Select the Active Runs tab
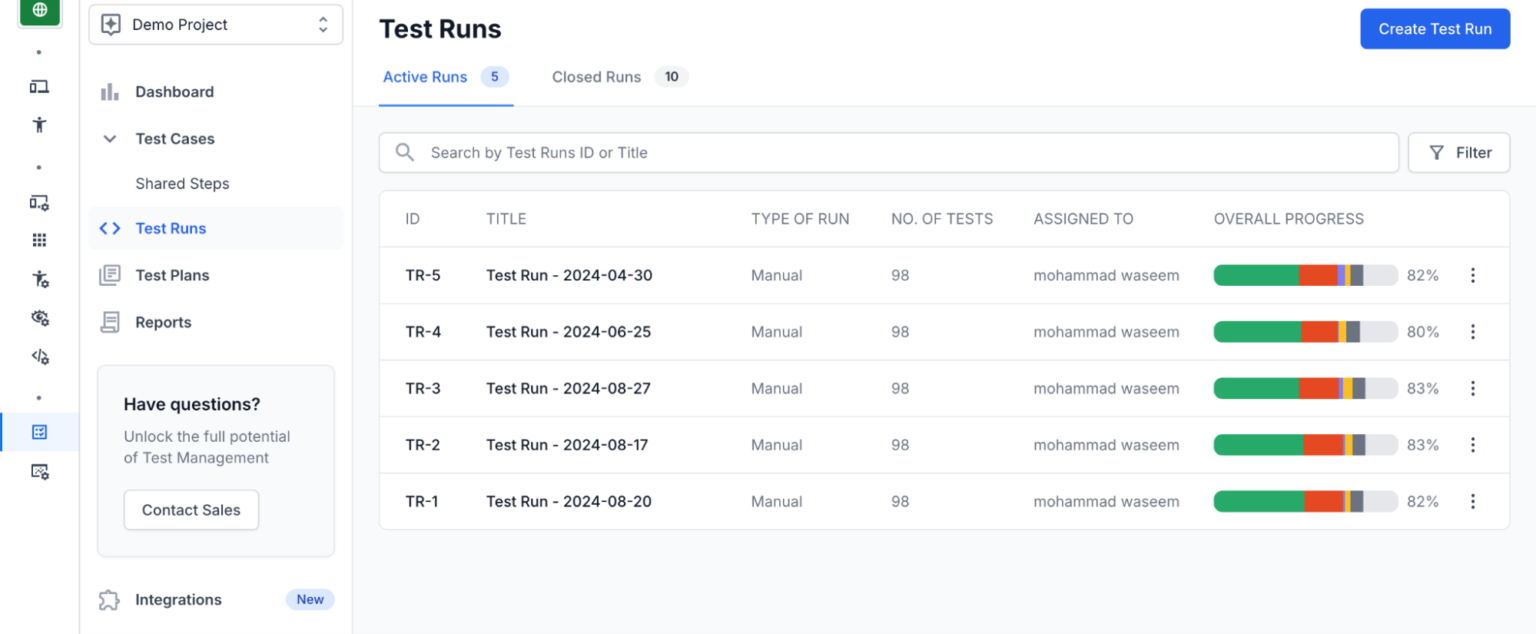1536x634 pixels. 424,77
